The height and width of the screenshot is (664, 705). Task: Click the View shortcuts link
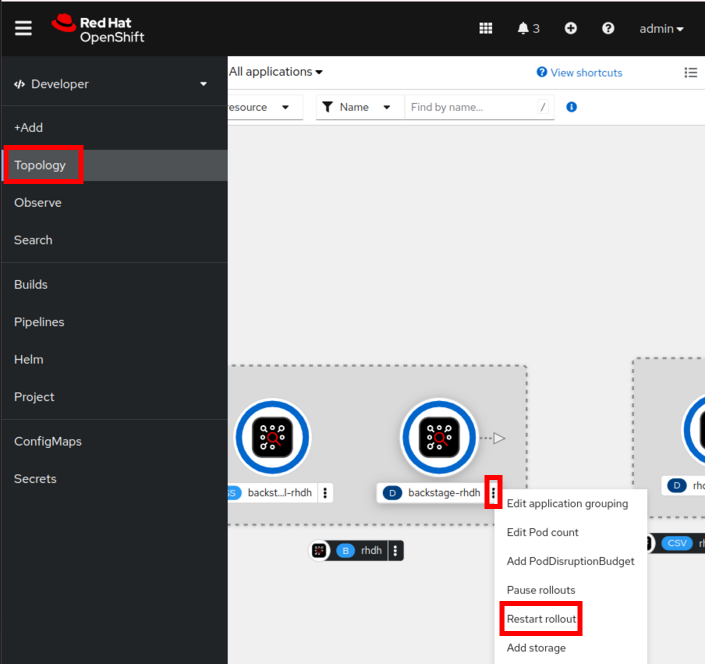580,73
